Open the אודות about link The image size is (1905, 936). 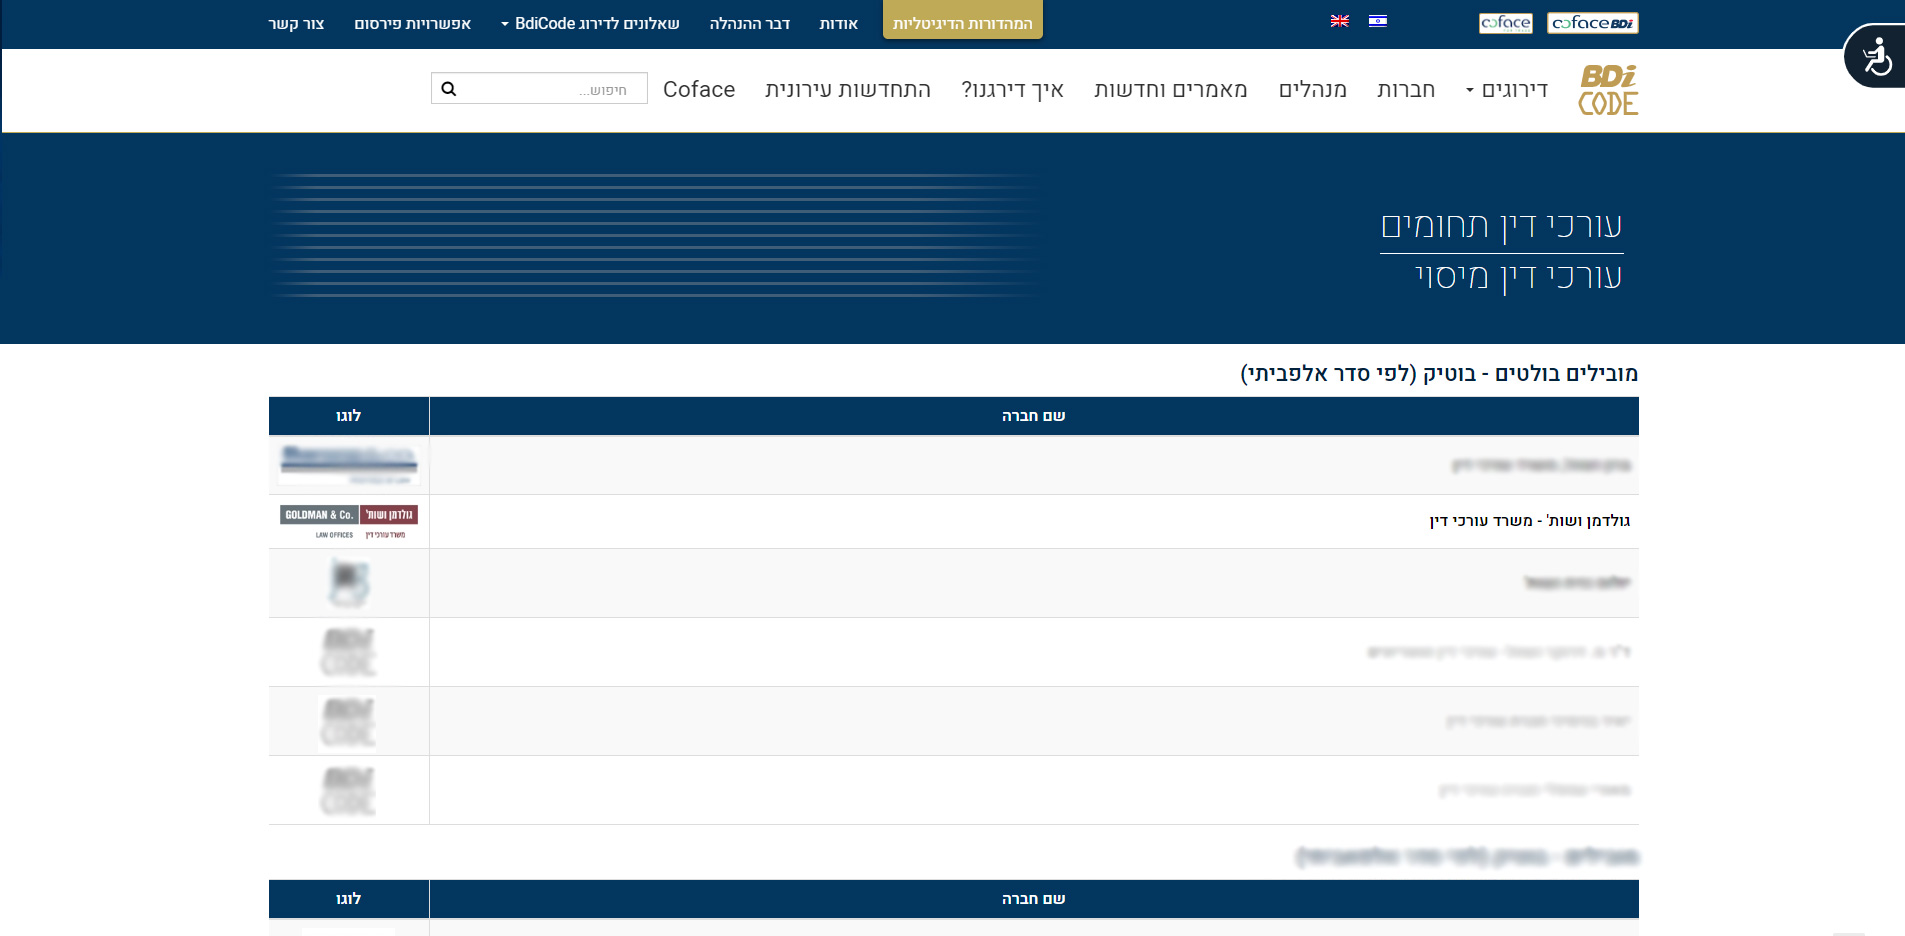pyautogui.click(x=838, y=24)
